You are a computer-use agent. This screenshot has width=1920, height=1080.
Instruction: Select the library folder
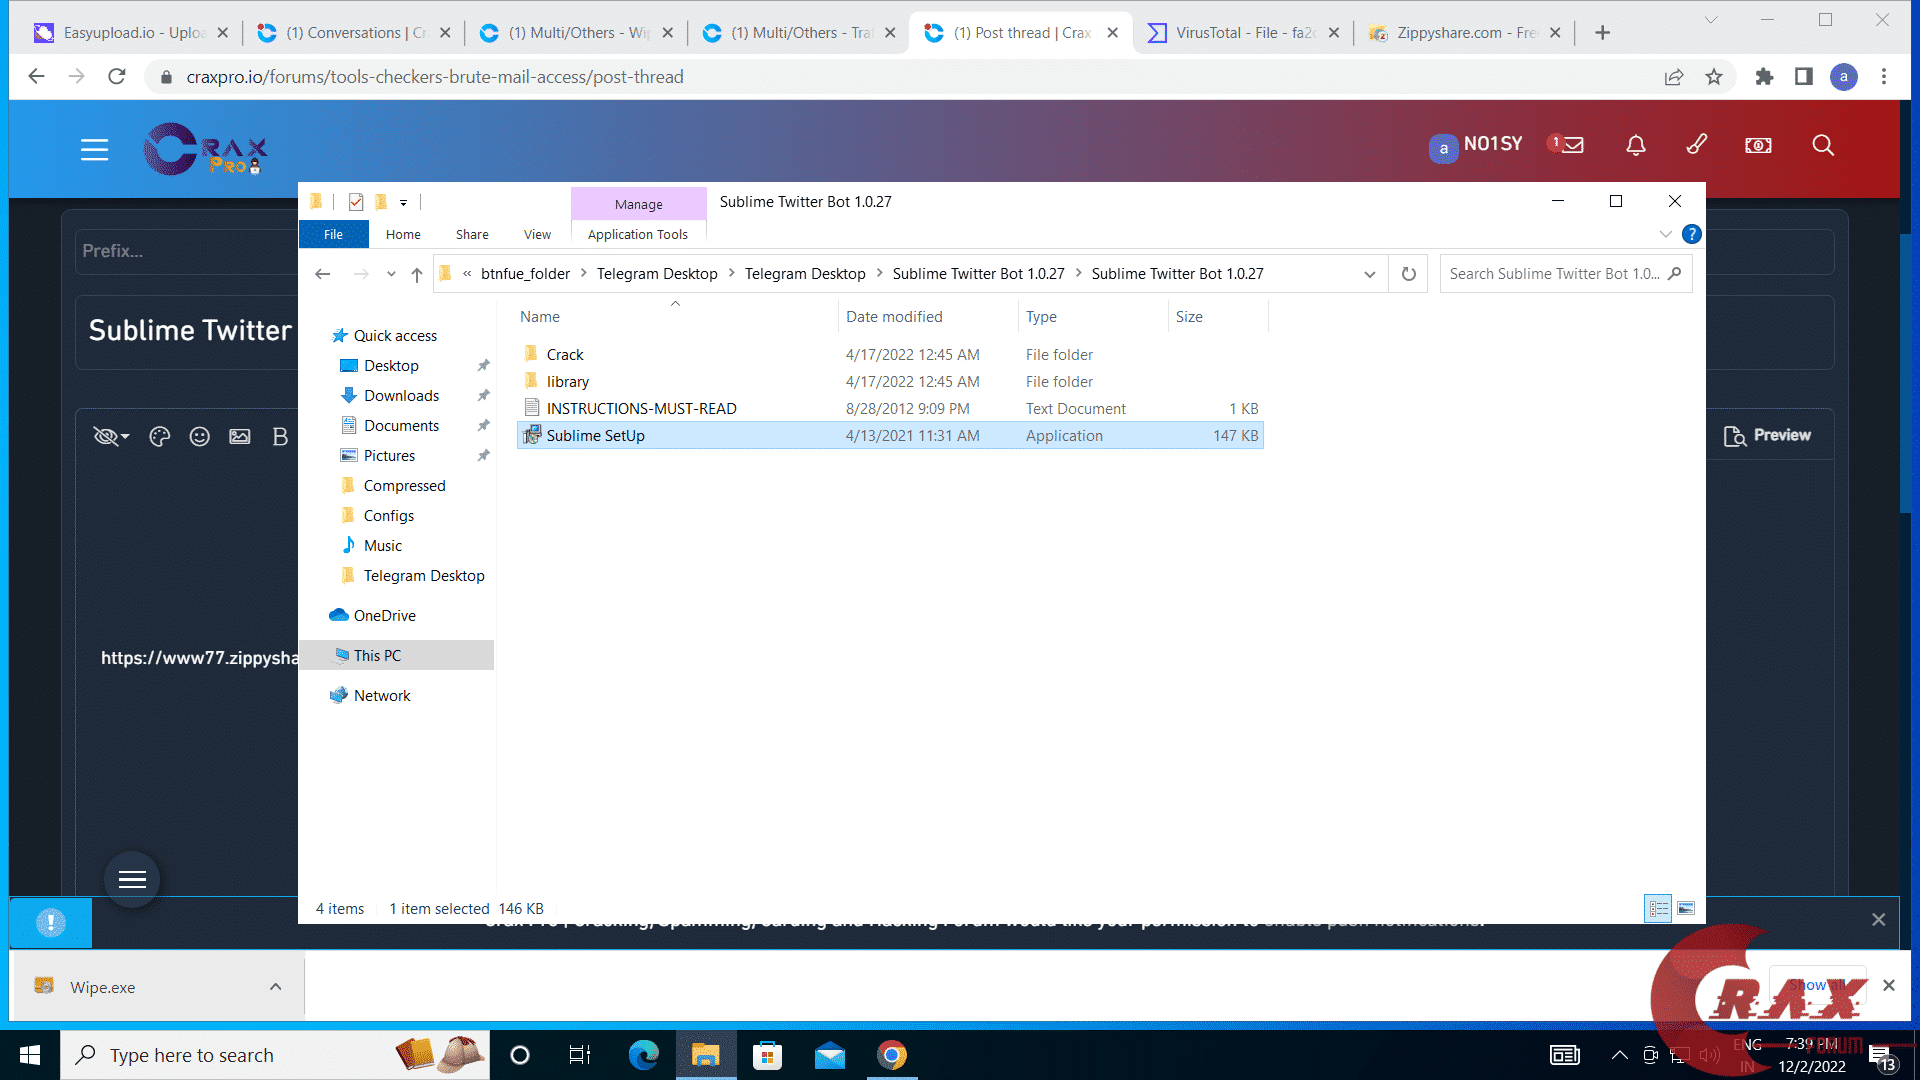[890, 382]
